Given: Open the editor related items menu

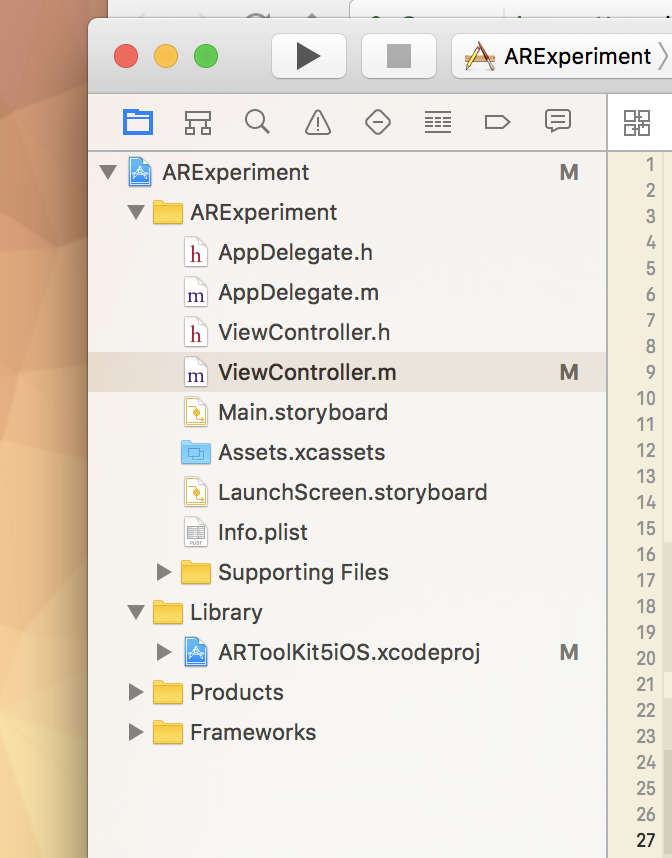Looking at the screenshot, I should pos(636,123).
